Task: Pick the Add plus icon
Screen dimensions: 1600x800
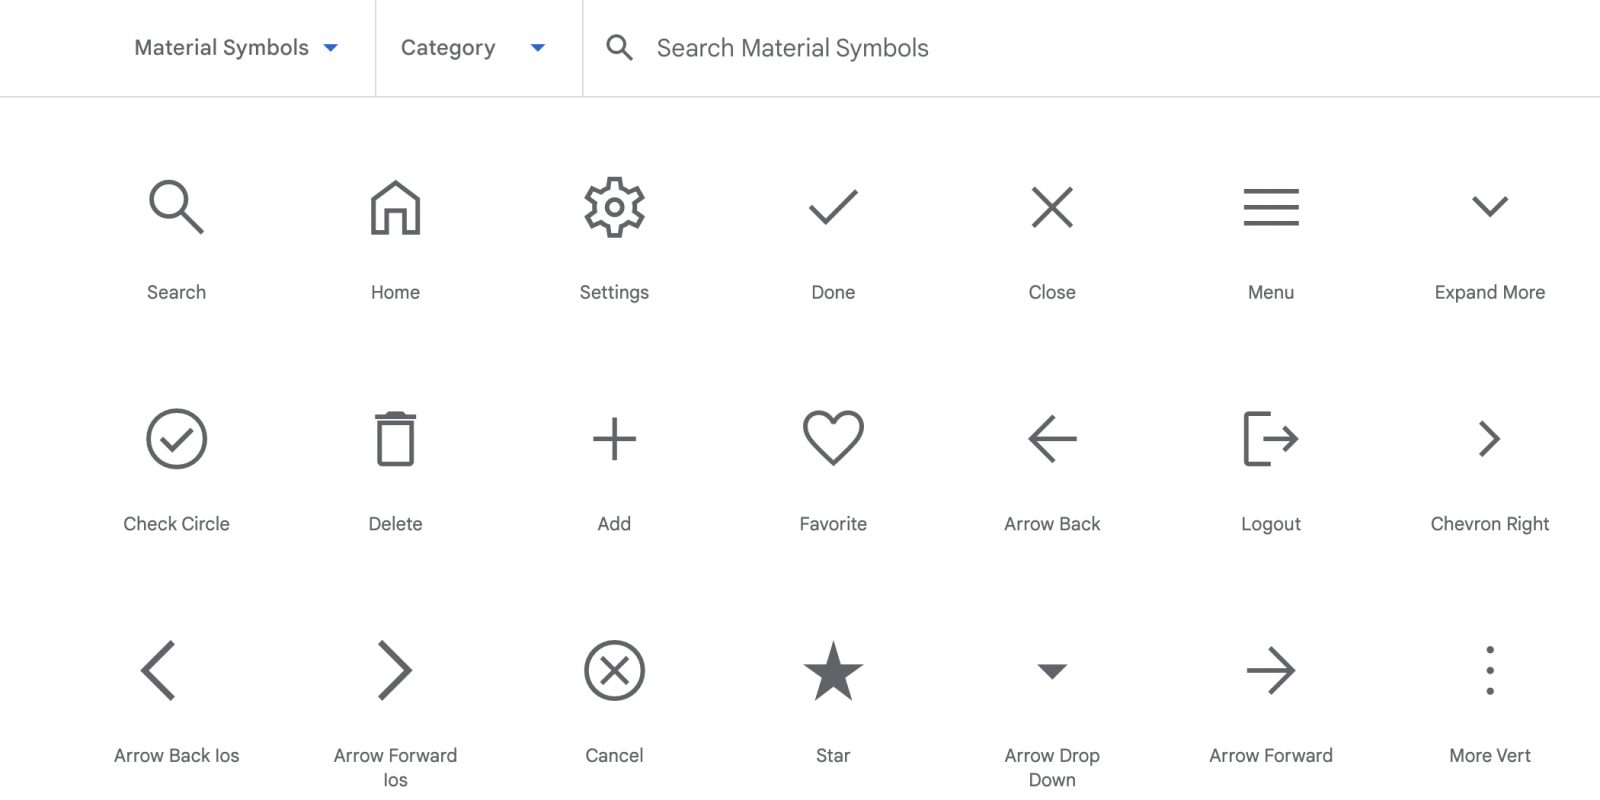Action: pos(614,439)
